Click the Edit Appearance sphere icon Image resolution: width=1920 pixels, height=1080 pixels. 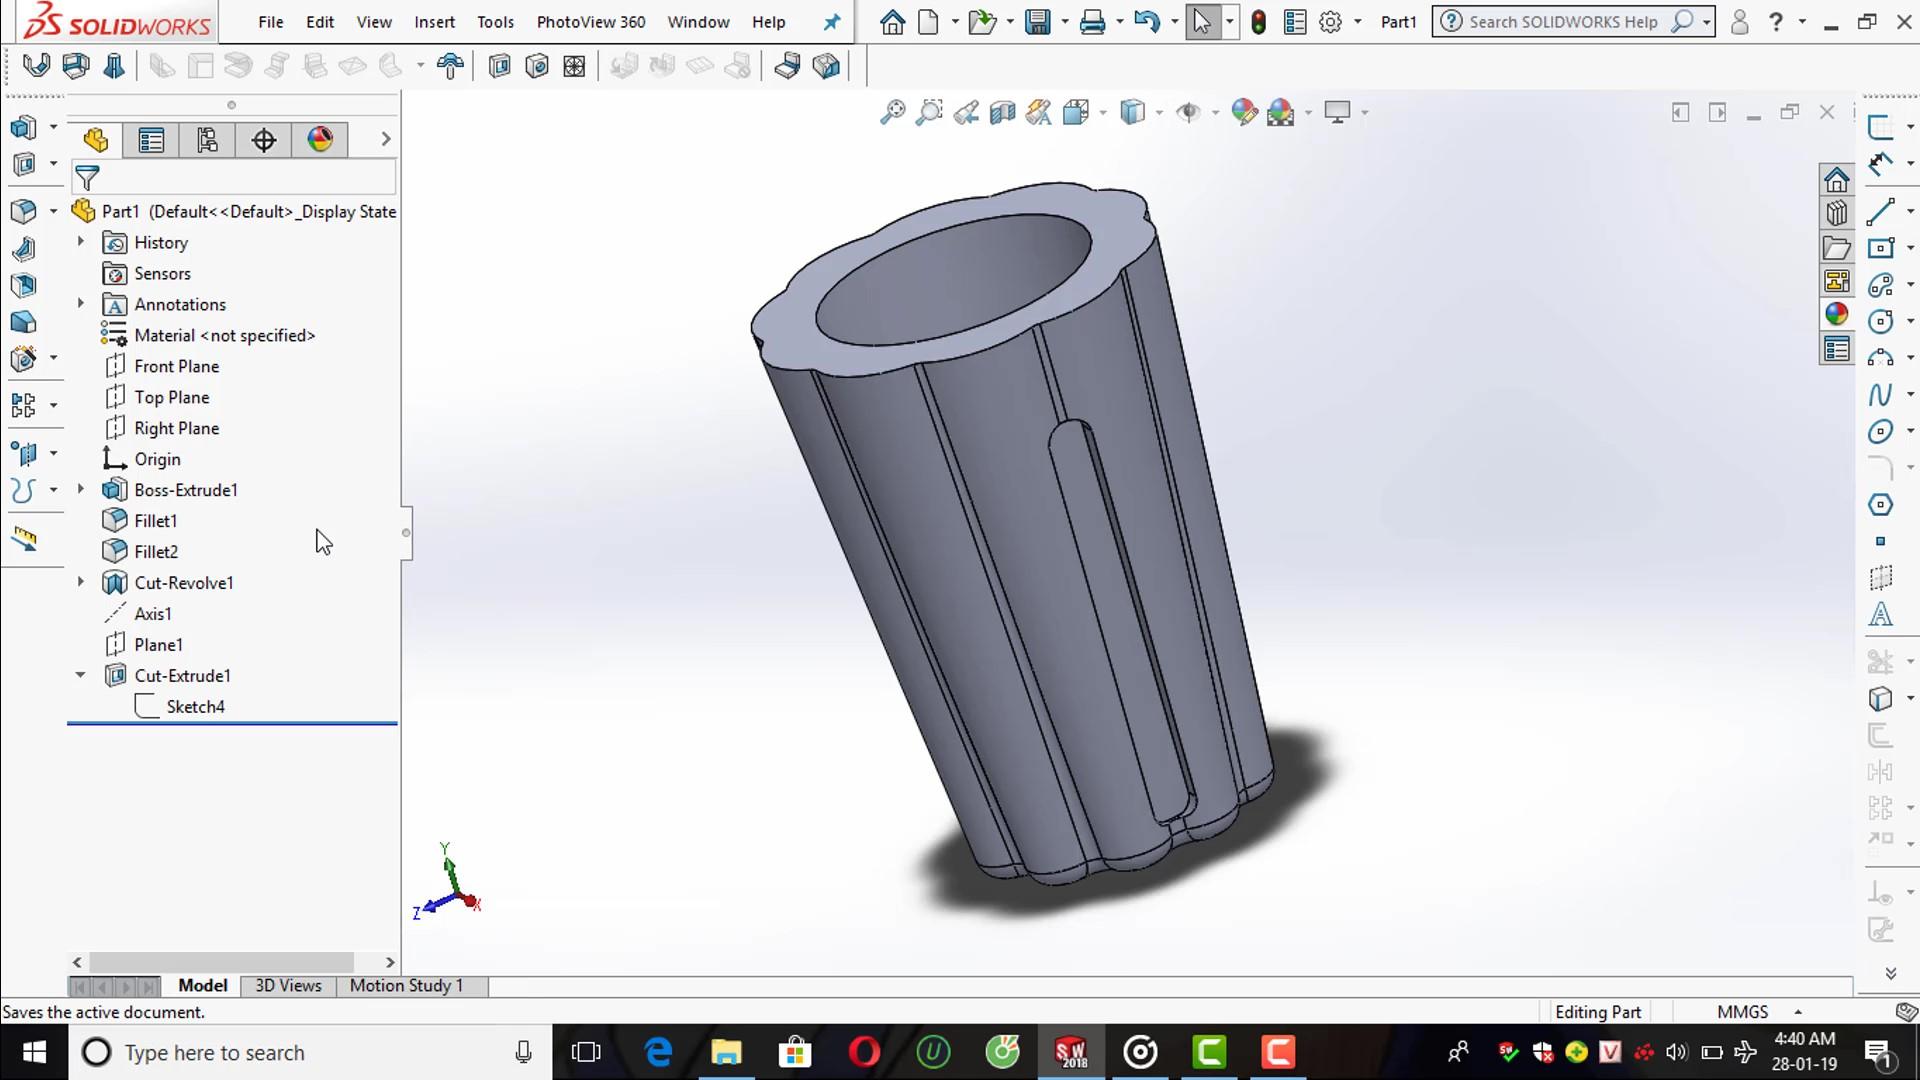coord(1245,112)
